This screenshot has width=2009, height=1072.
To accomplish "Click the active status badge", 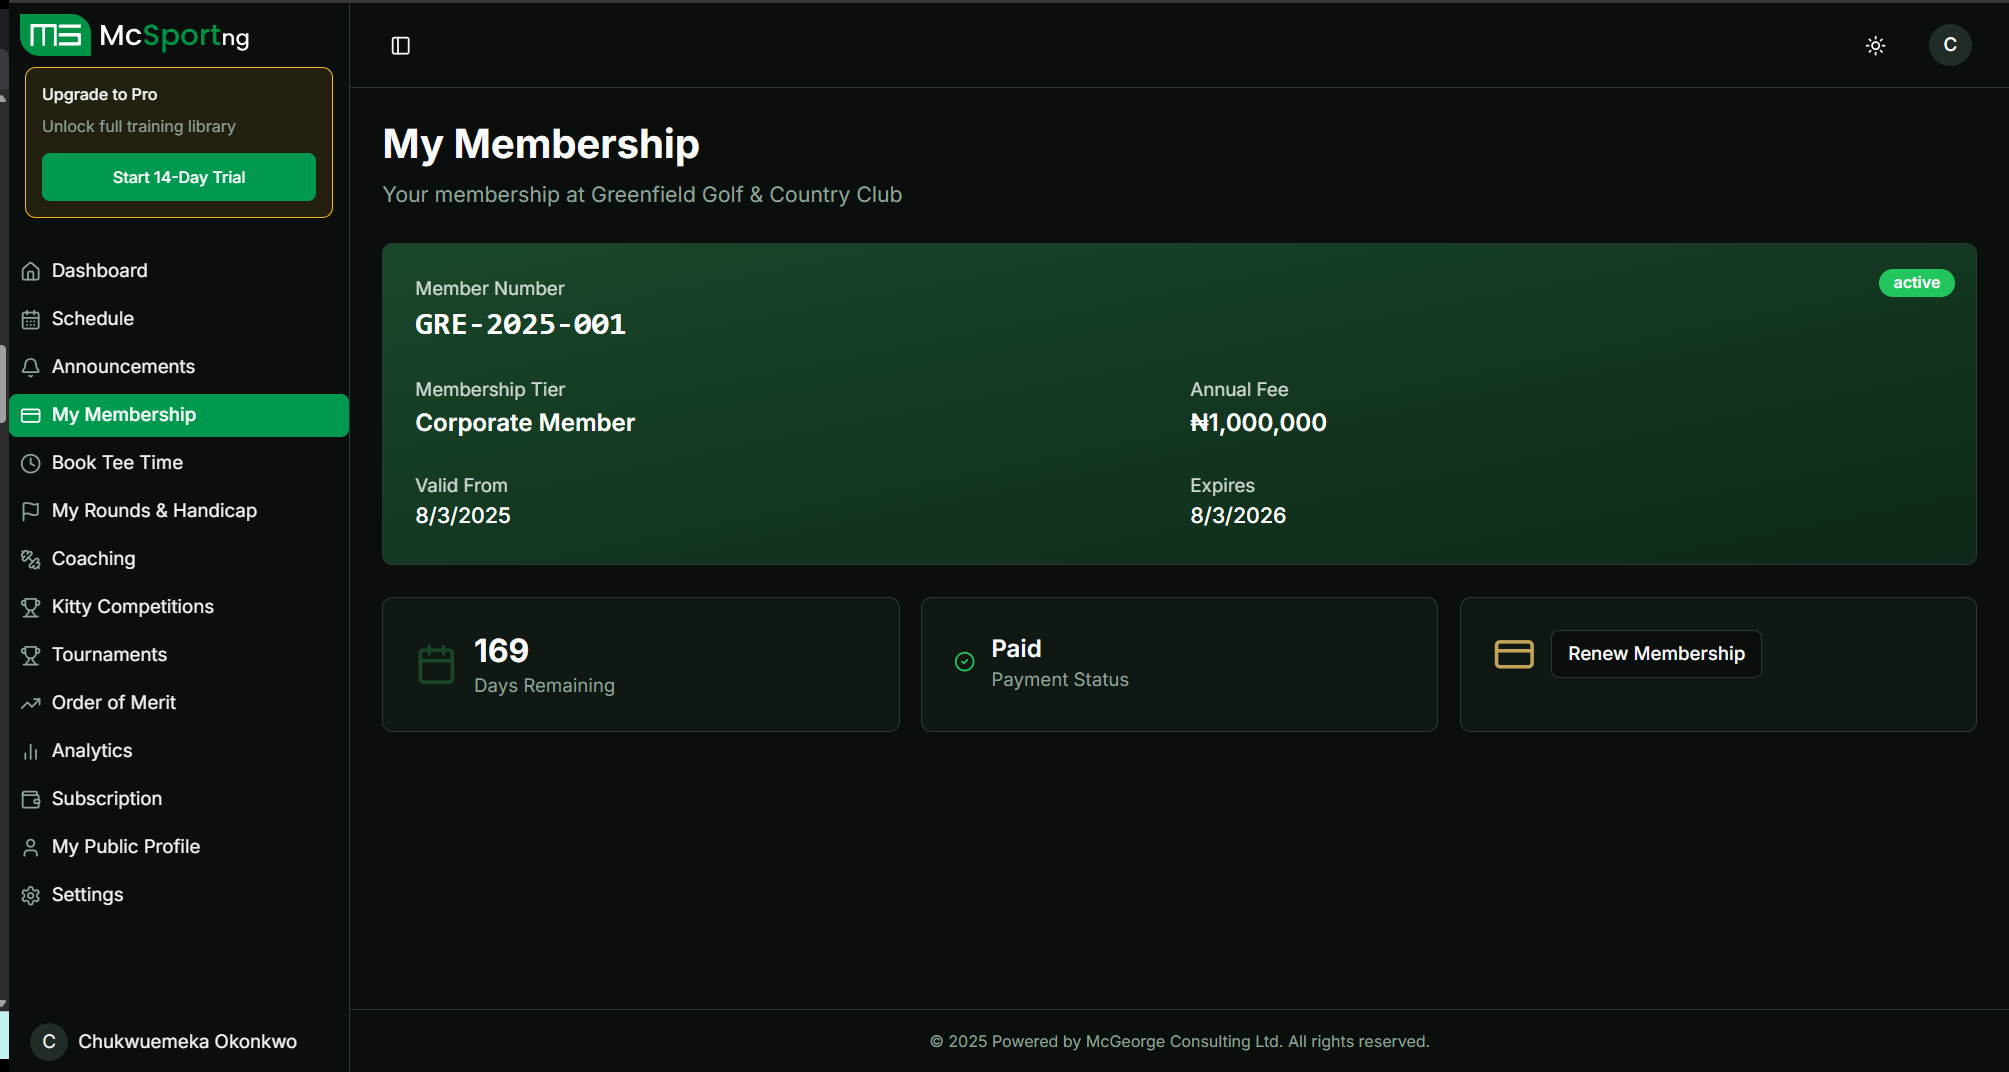I will pyautogui.click(x=1916, y=283).
